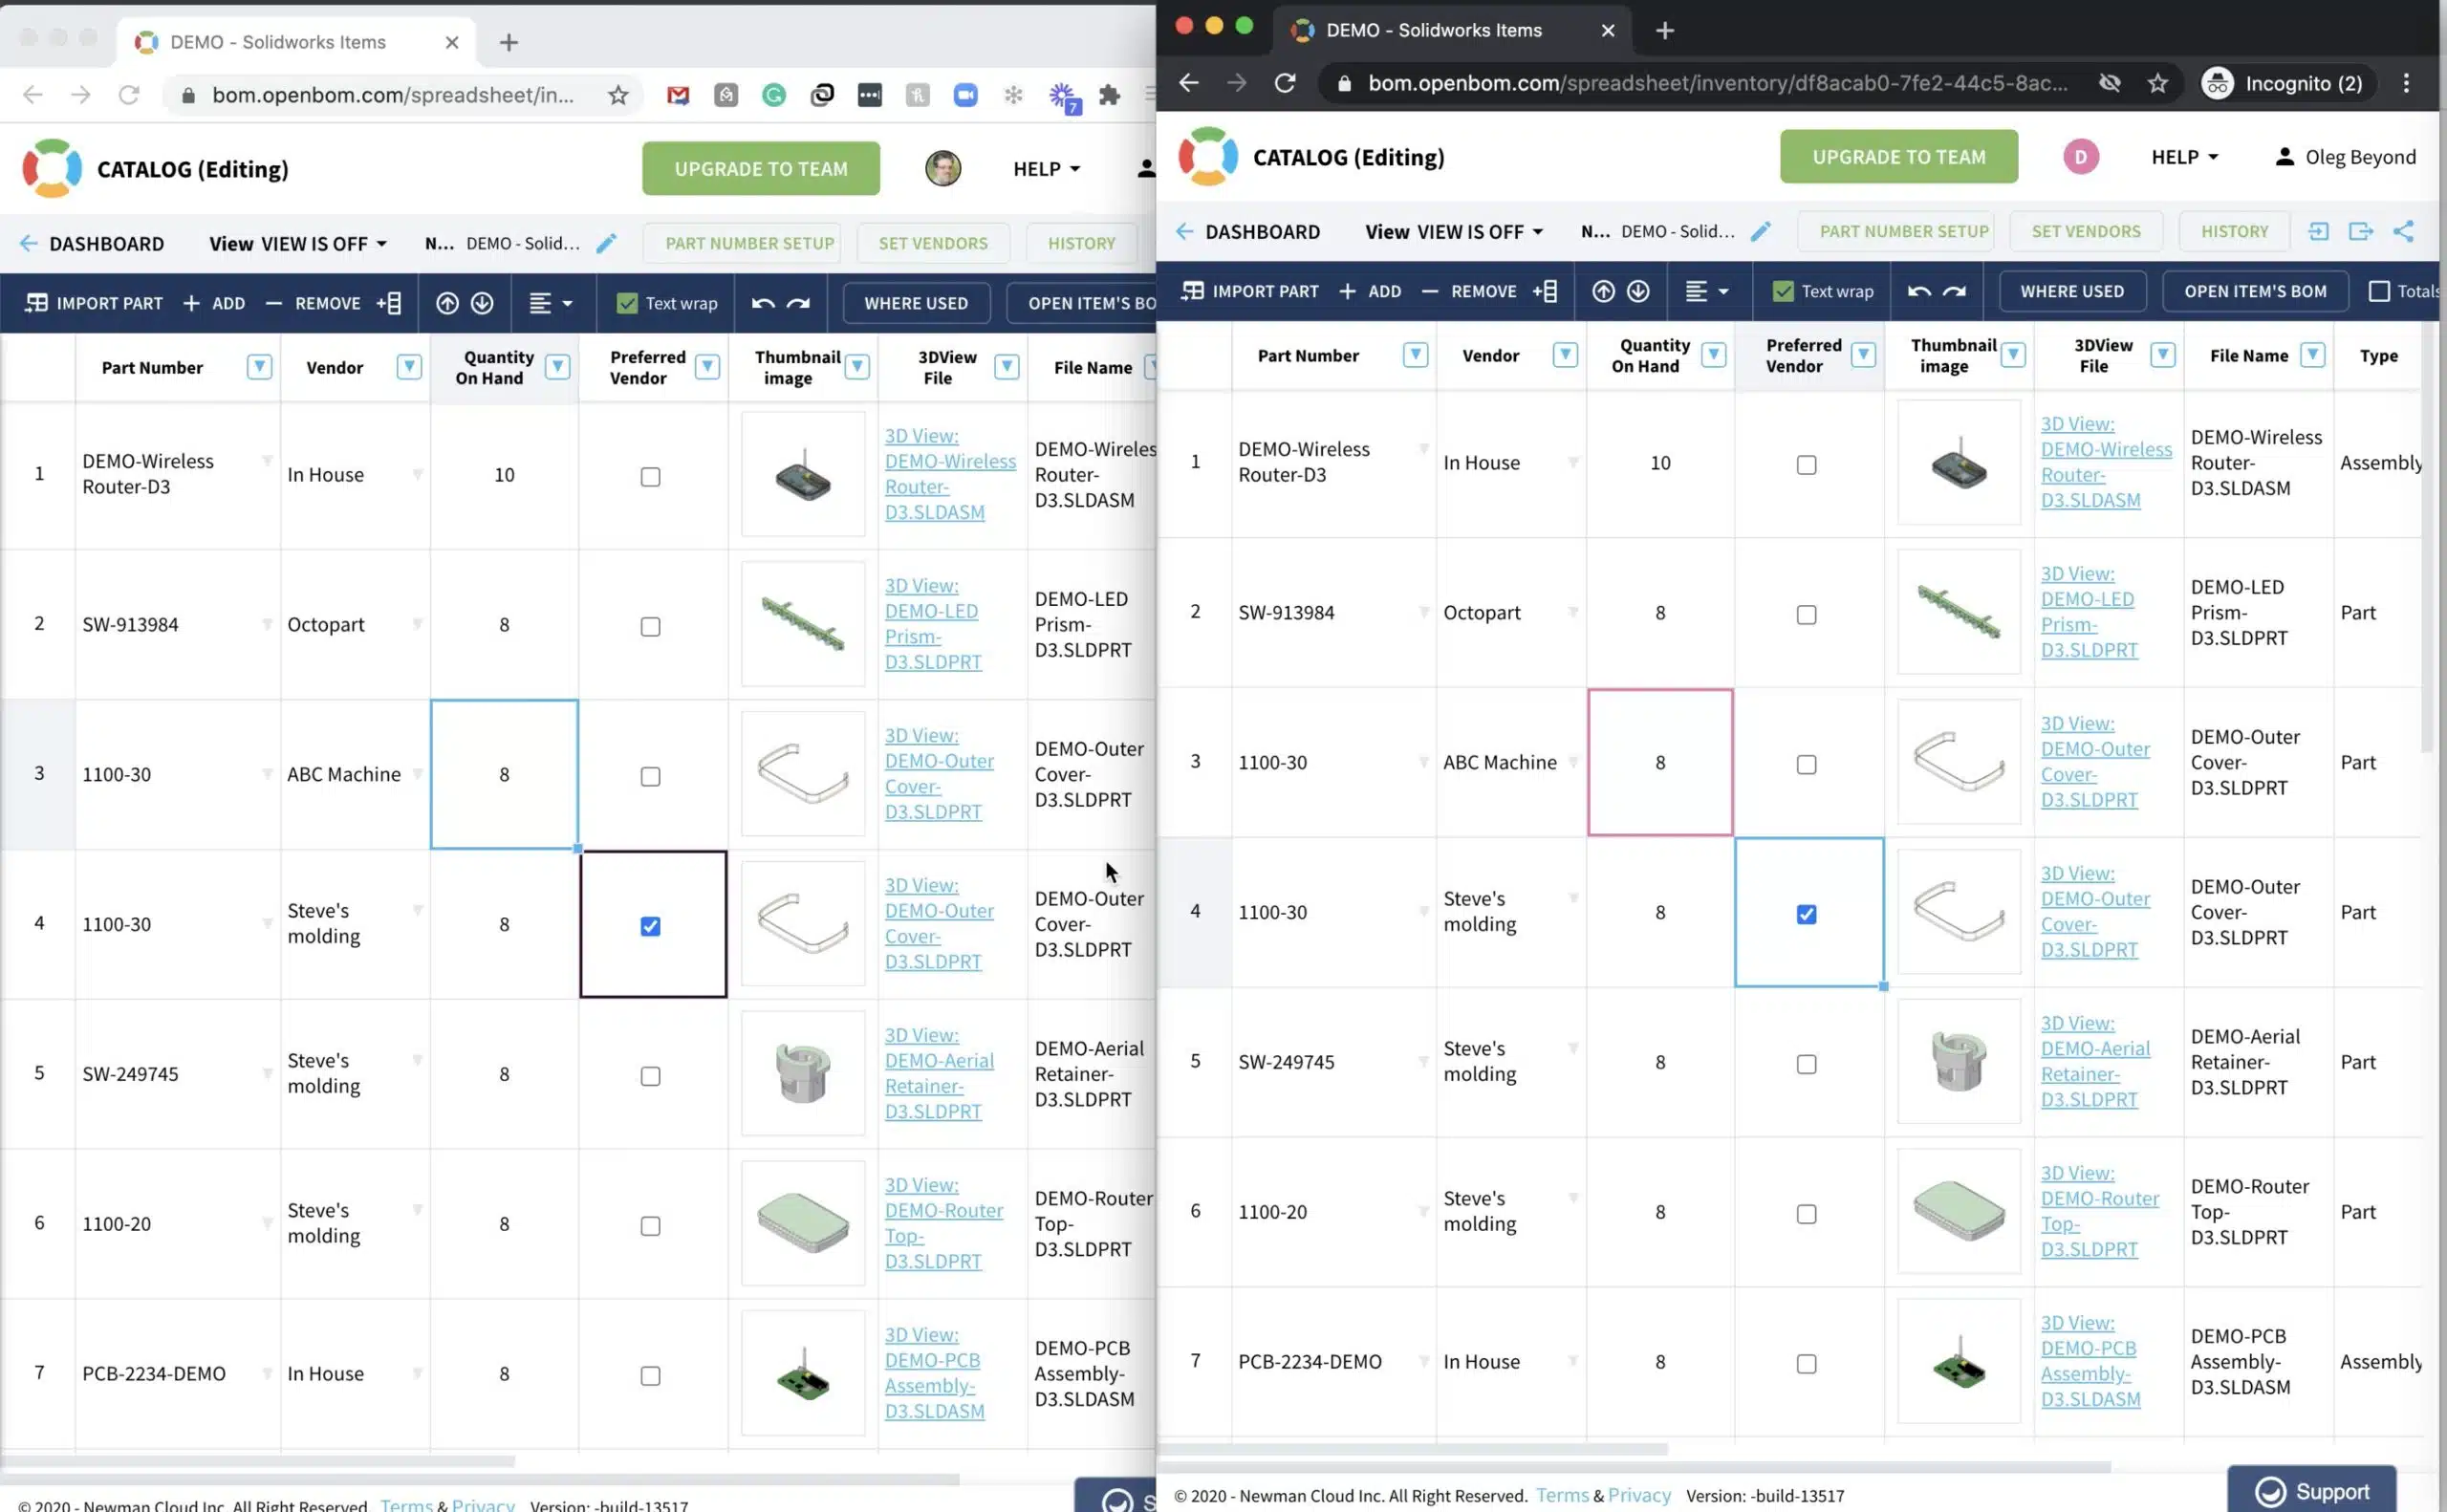Toggle Text wrap checkbox in right toolbar
Screen dimensions: 2447x1512
[x=1783, y=291]
